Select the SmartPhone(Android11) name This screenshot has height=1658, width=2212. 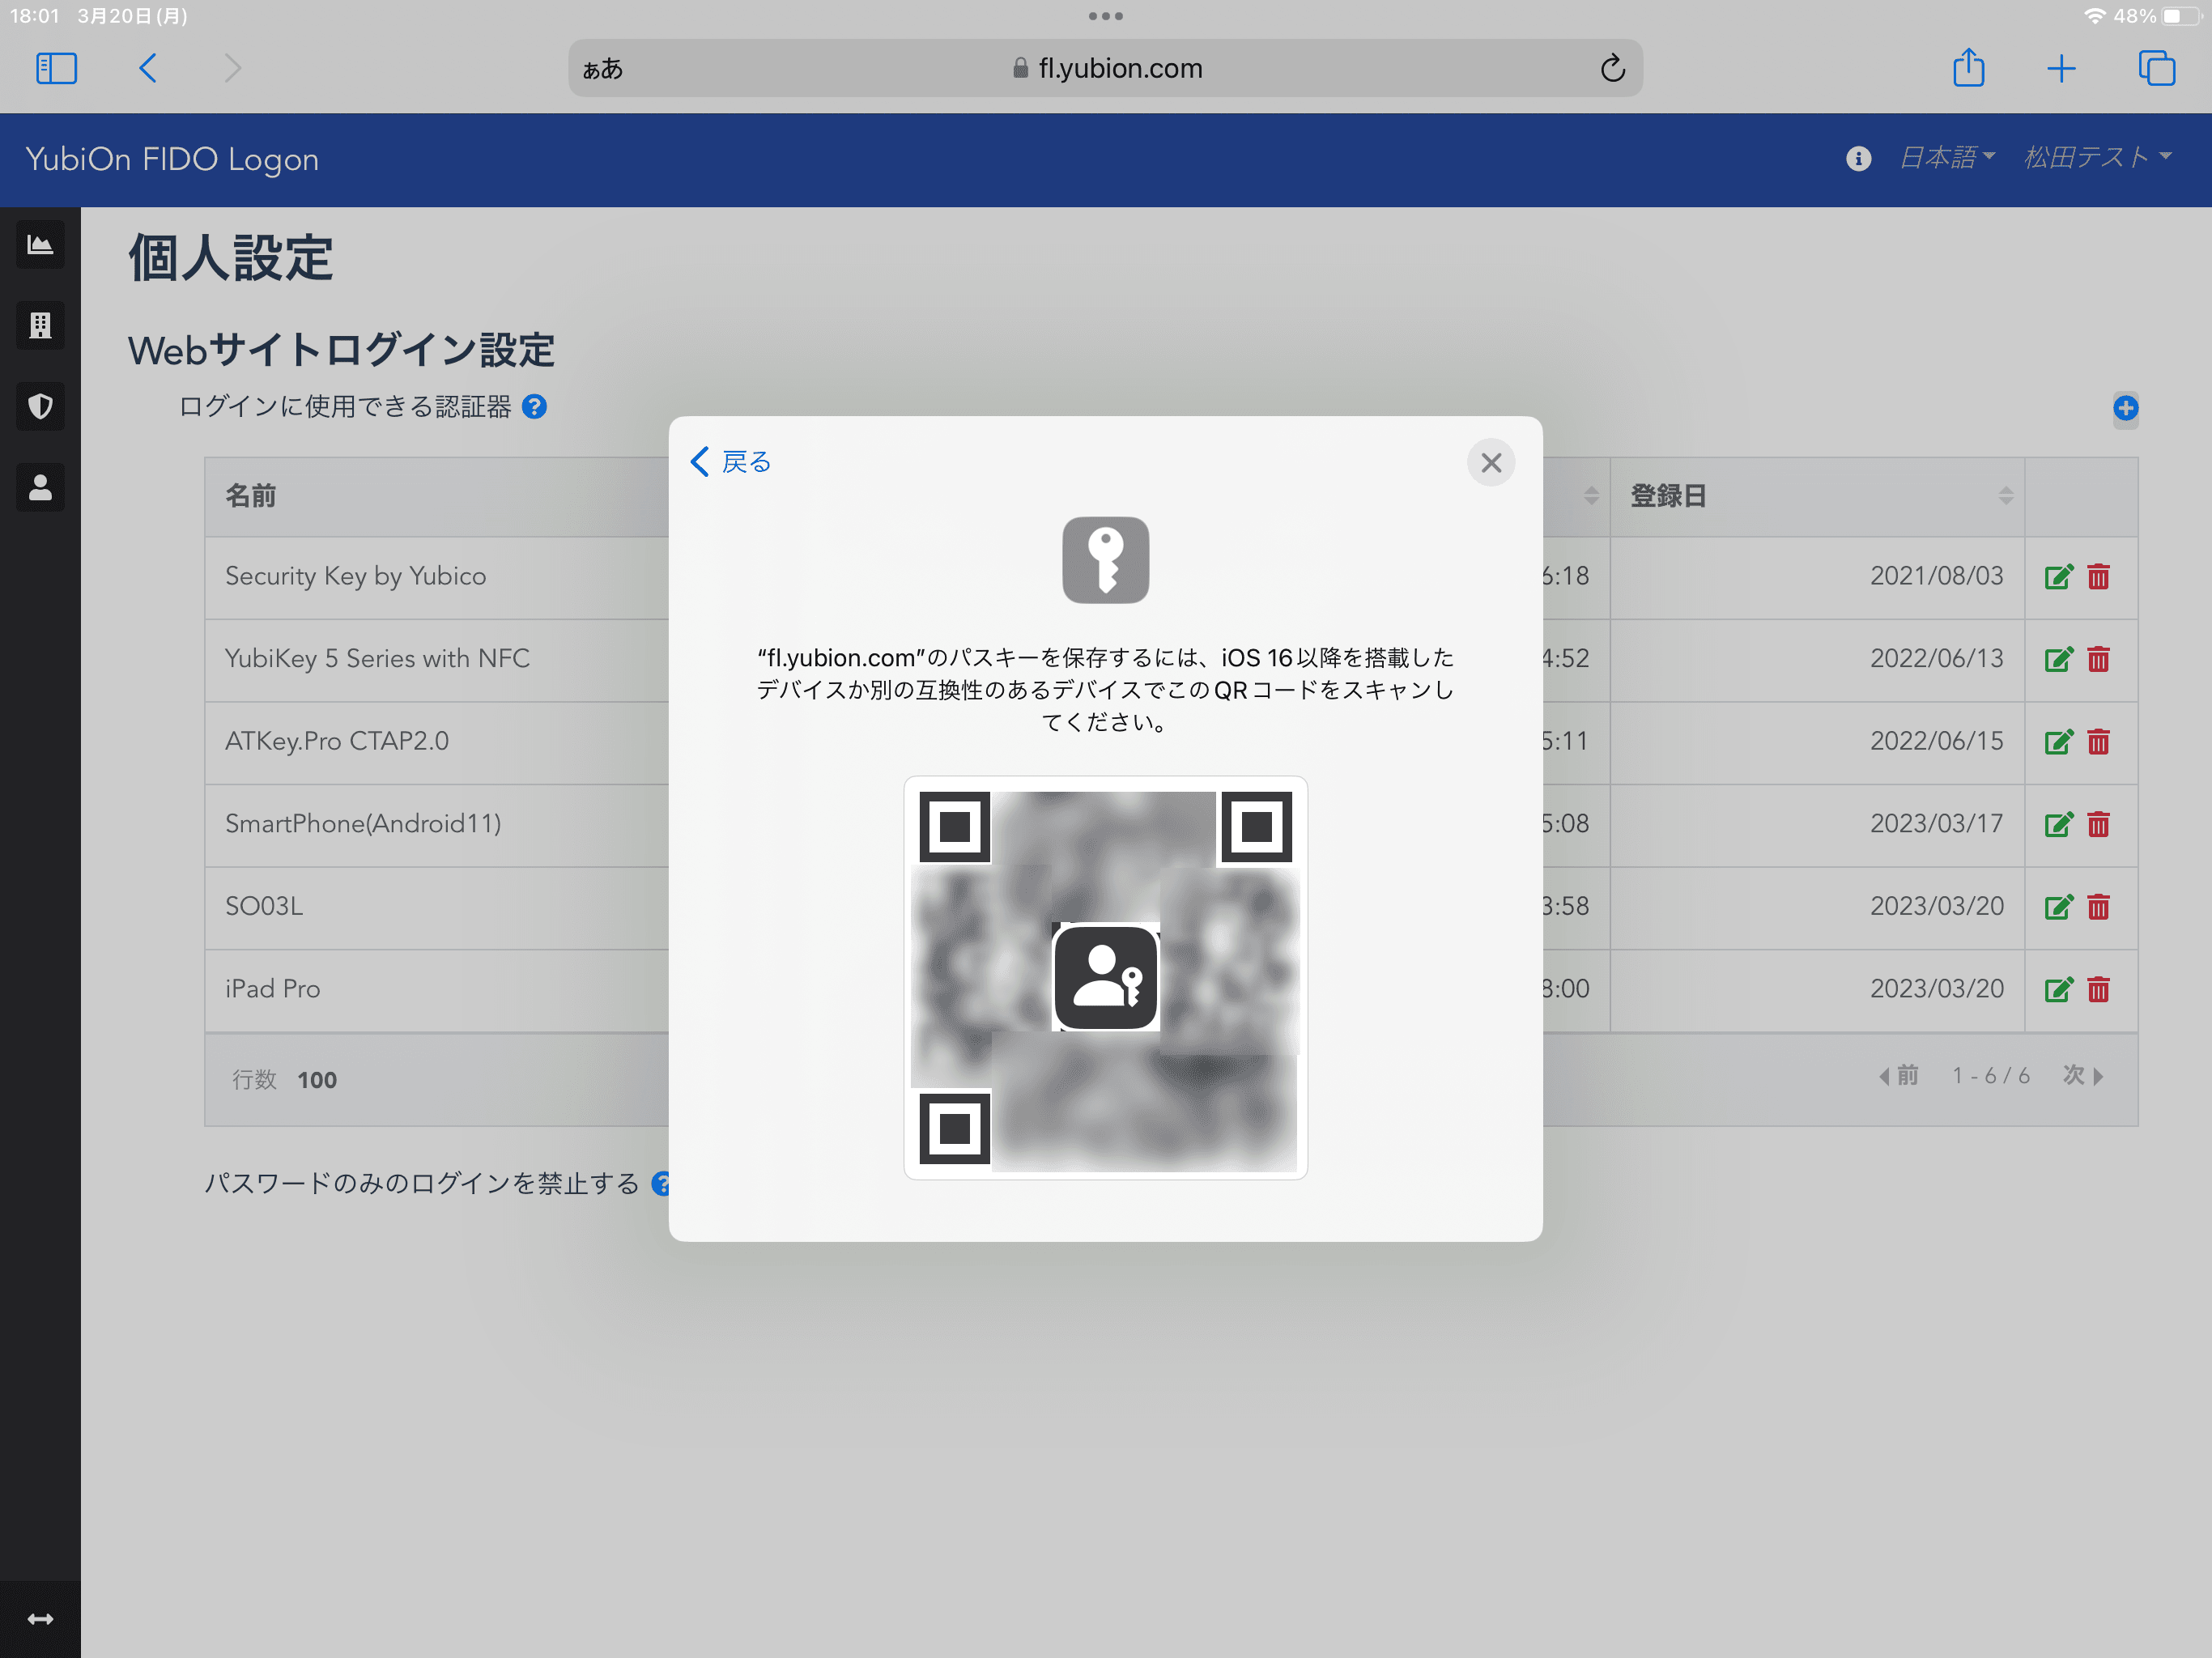click(363, 824)
